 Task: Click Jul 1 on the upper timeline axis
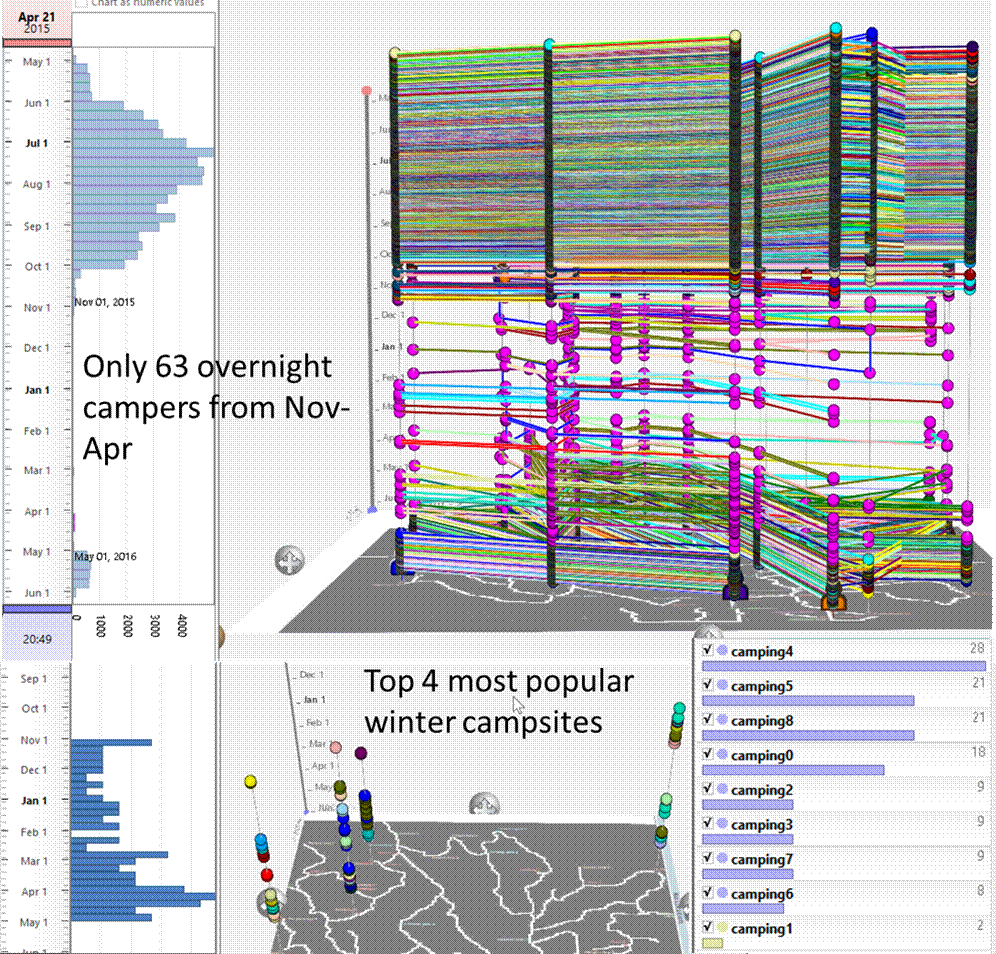(35, 143)
